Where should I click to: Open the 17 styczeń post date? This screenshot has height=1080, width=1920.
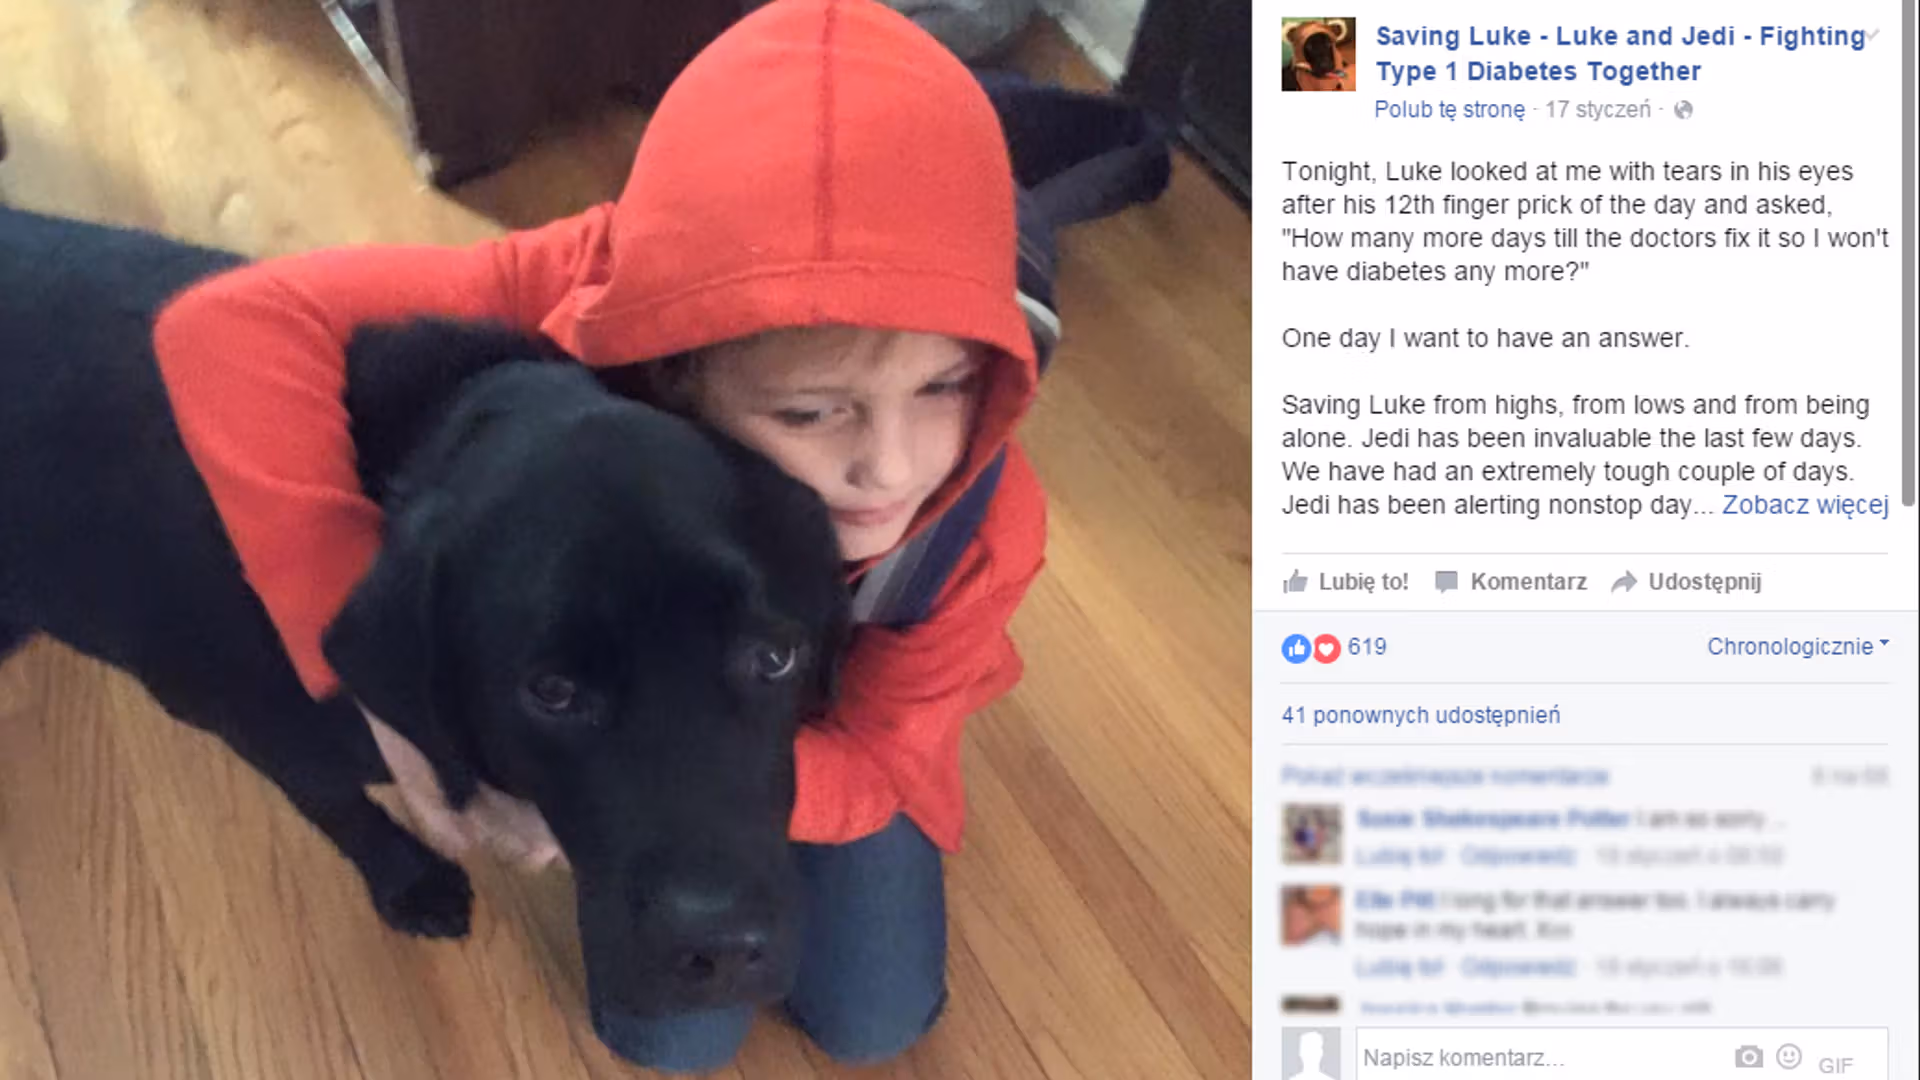1597,110
